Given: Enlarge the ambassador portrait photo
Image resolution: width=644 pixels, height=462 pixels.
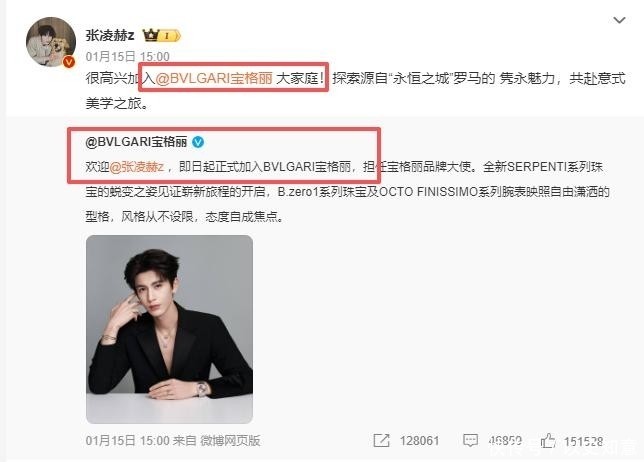Looking at the screenshot, I should pos(169,329).
